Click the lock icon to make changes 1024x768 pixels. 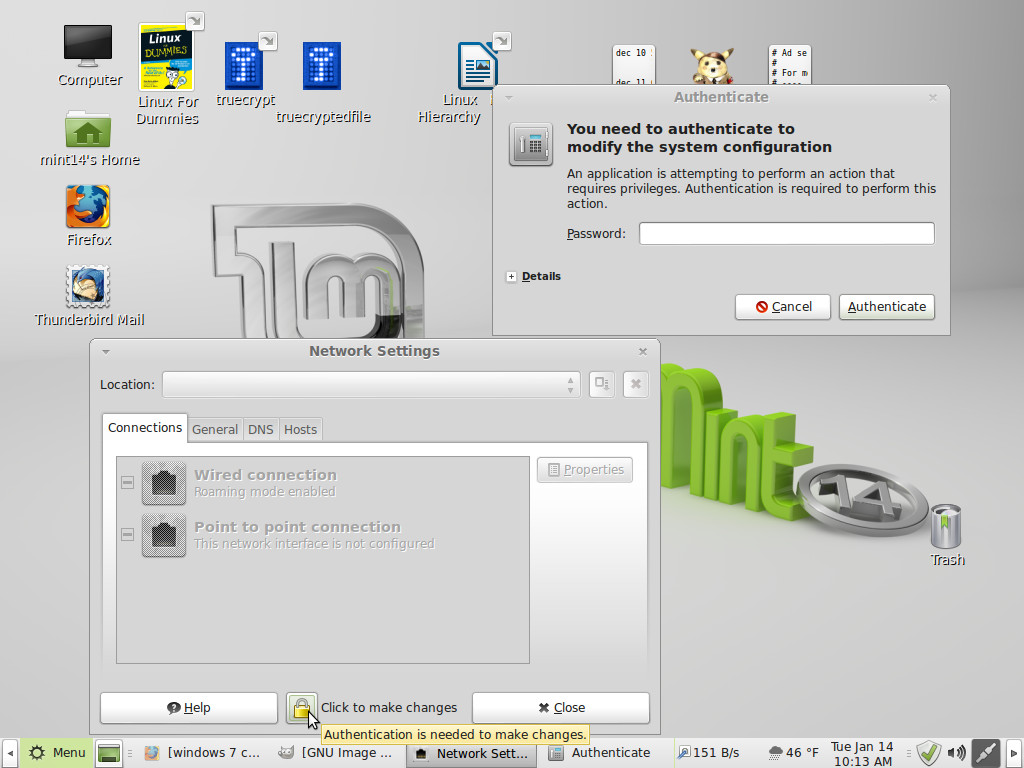click(x=301, y=707)
